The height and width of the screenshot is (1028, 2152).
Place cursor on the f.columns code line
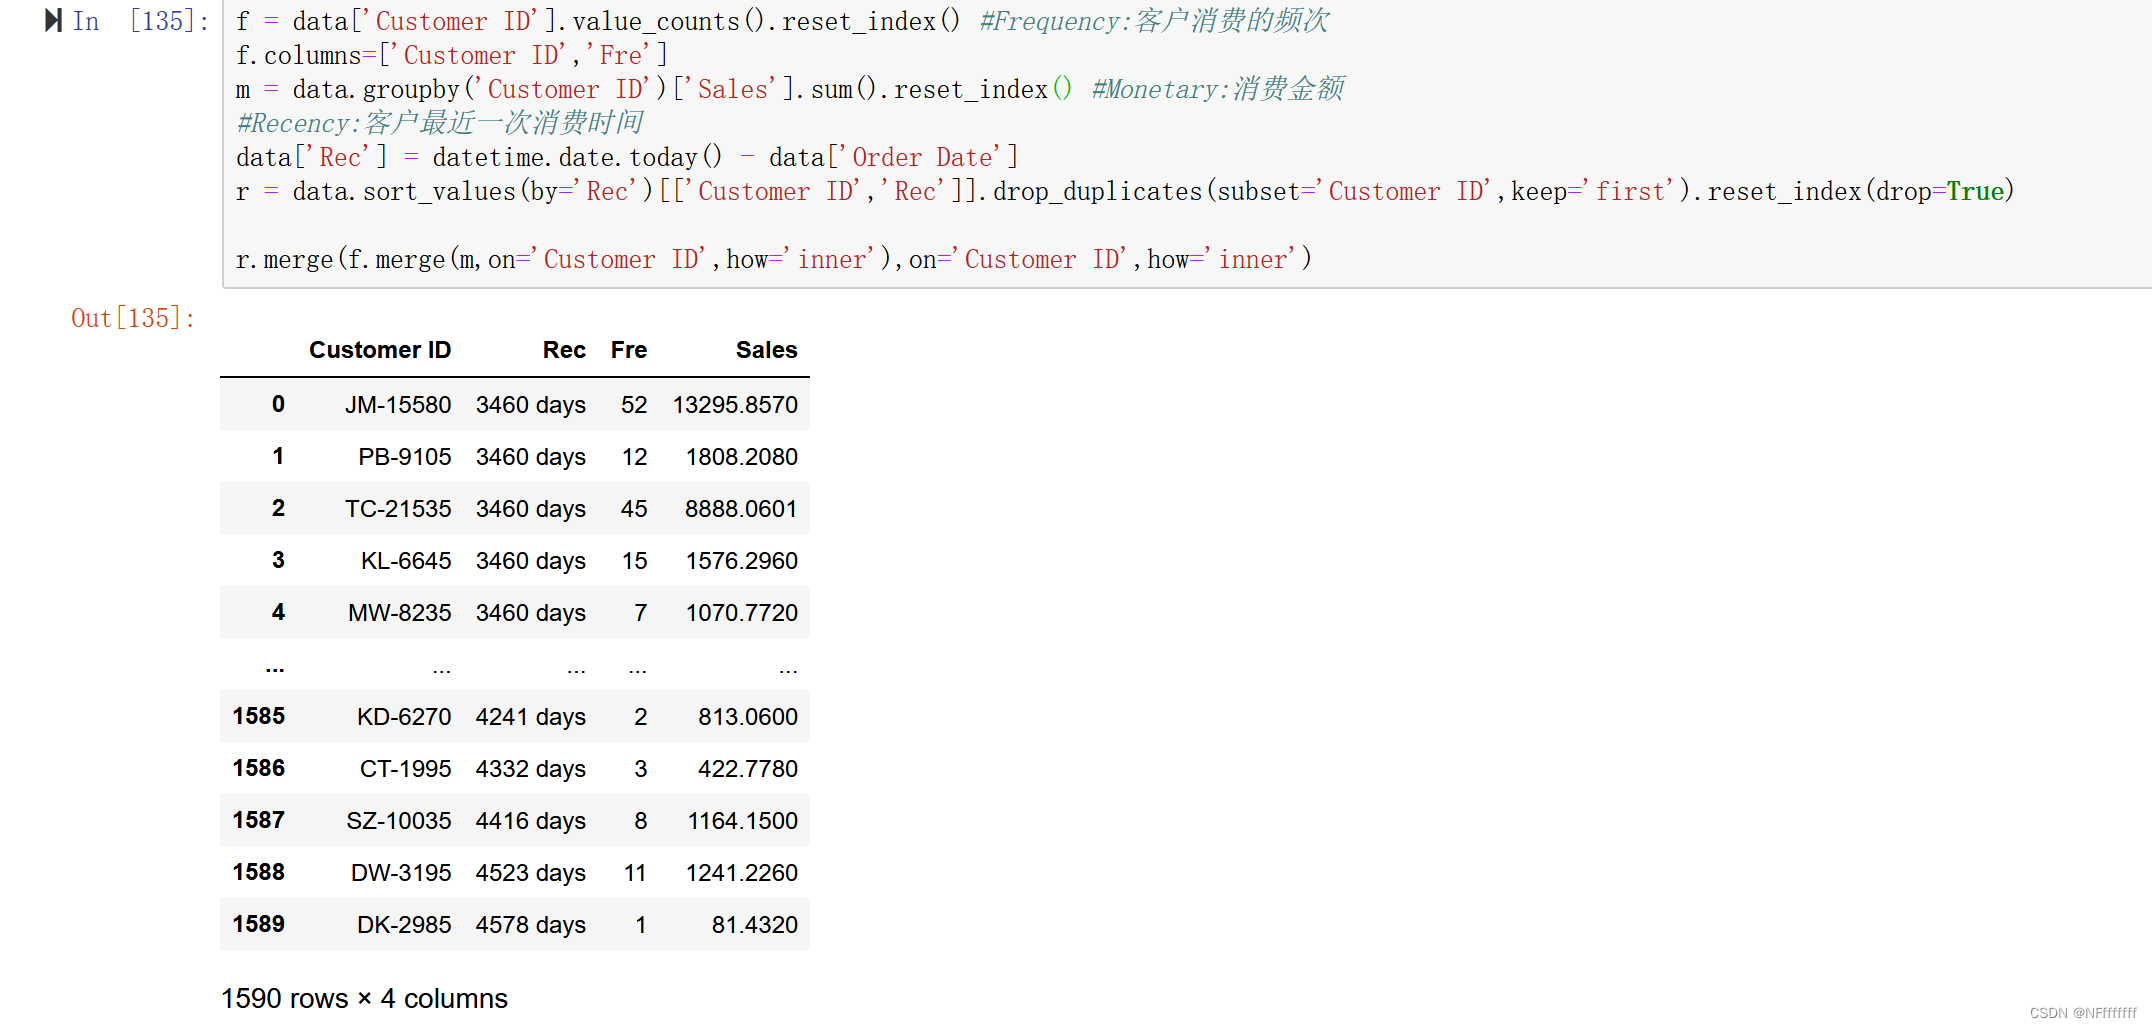click(451, 55)
